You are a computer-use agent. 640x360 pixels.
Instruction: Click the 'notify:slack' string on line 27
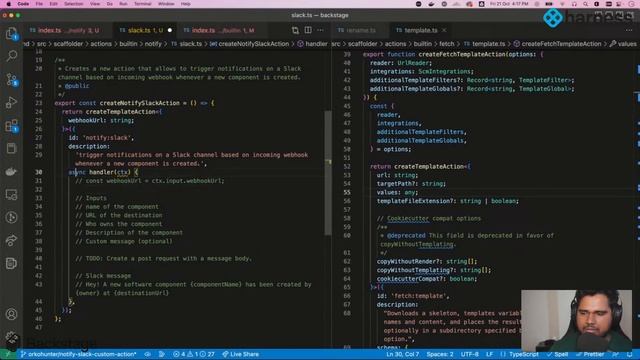[108, 138]
